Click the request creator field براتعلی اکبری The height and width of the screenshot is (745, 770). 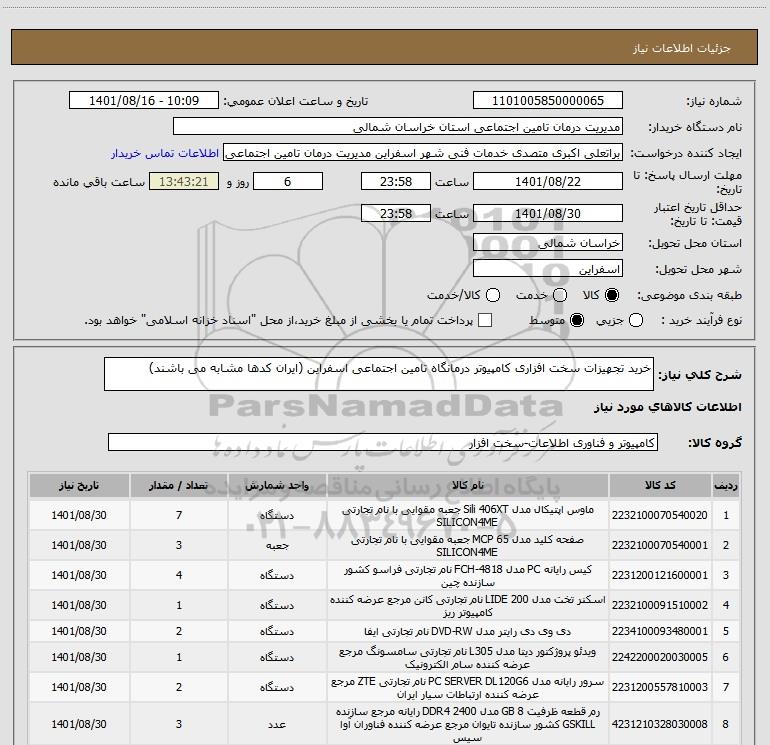tap(423, 153)
